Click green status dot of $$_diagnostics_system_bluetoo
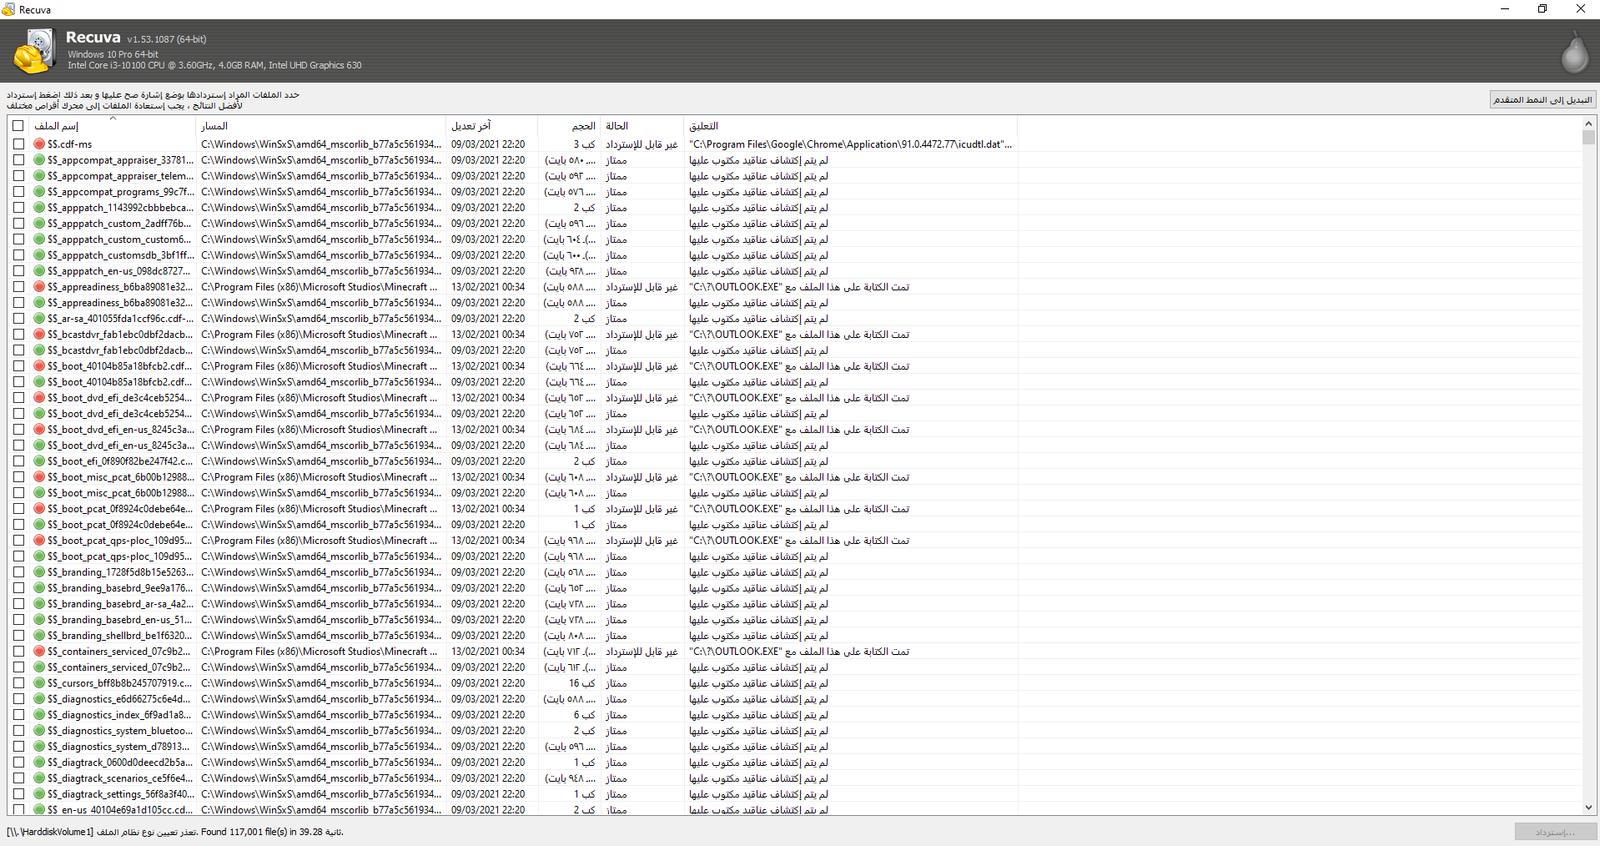This screenshot has width=1600, height=846. point(40,731)
